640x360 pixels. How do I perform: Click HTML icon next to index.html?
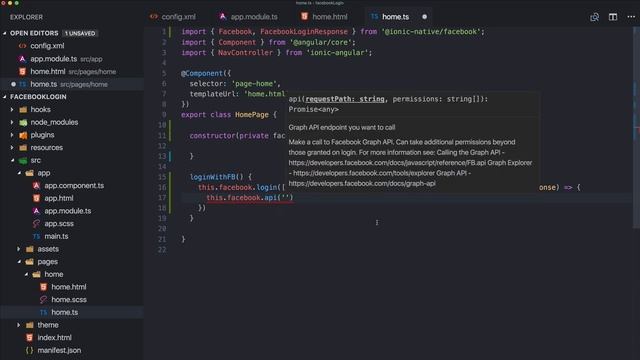coord(29,338)
